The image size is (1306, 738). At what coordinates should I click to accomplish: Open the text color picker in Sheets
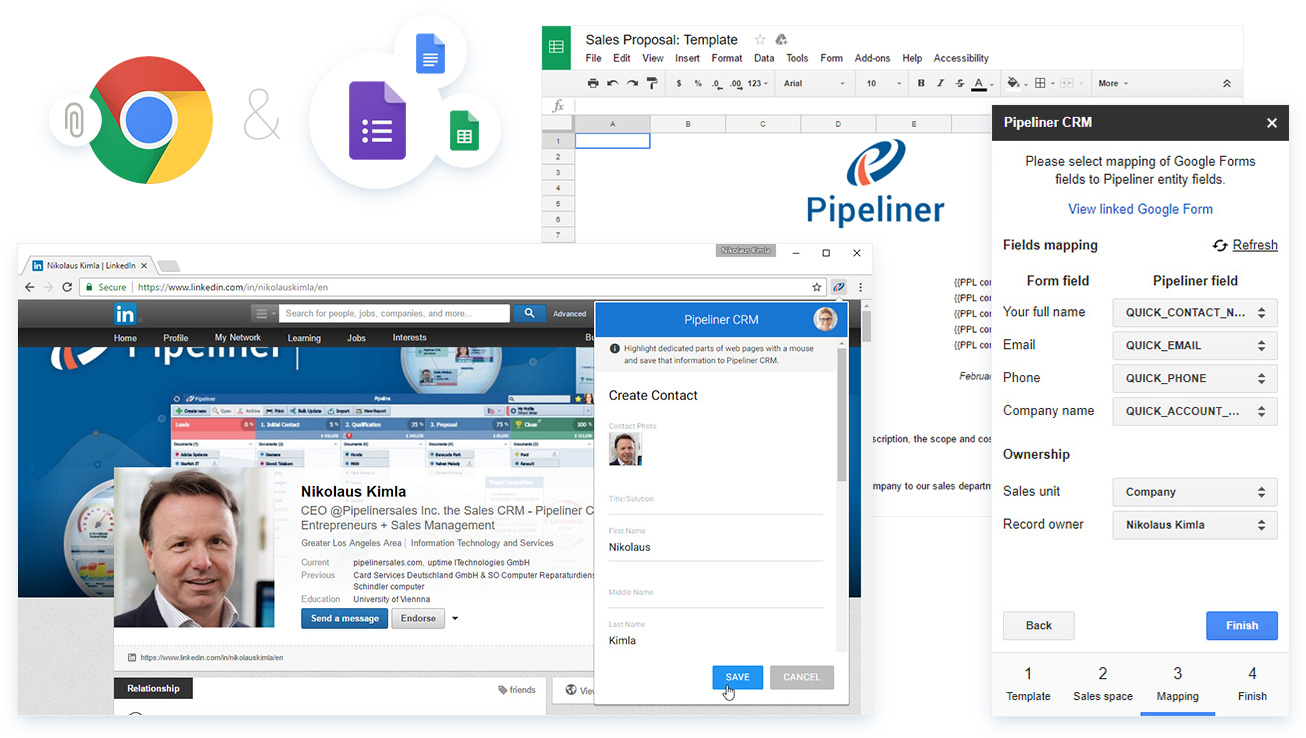tap(981, 83)
